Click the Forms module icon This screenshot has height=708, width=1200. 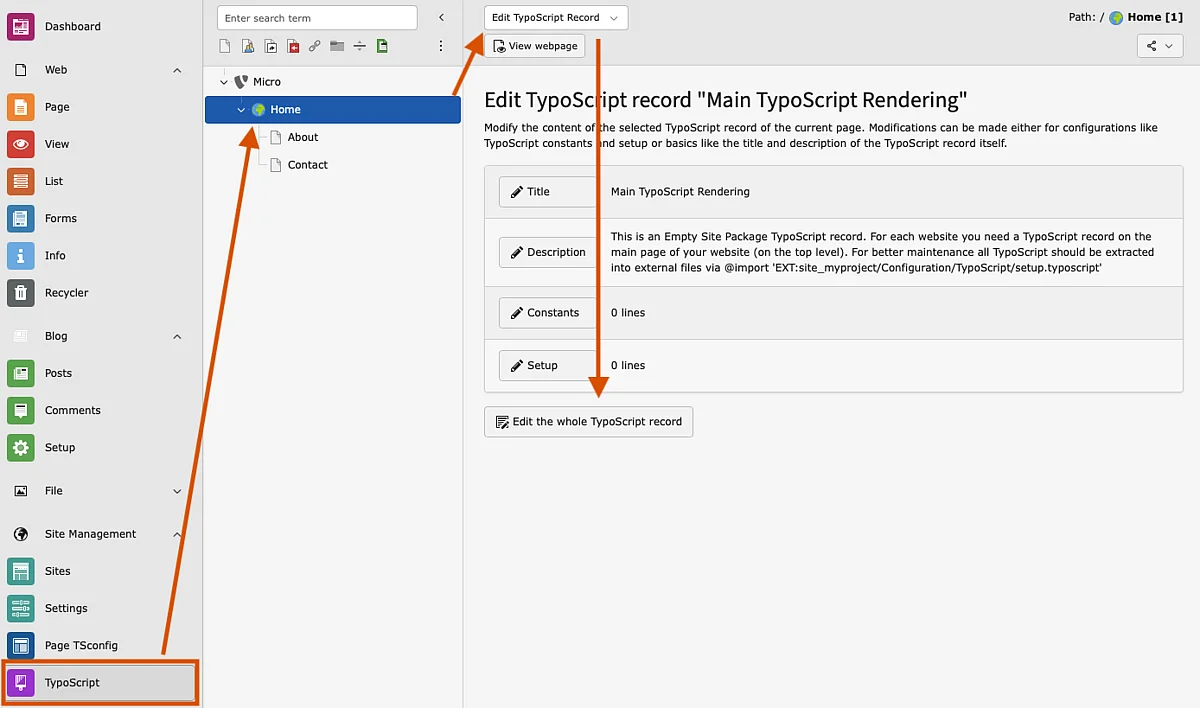pos(21,218)
